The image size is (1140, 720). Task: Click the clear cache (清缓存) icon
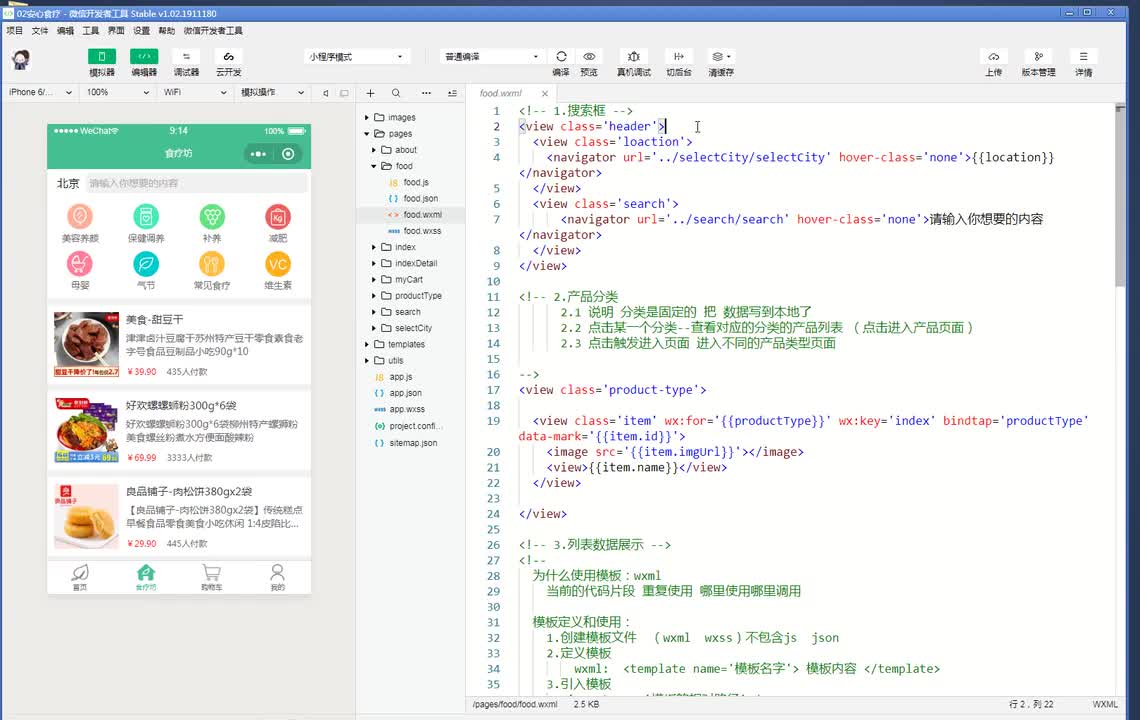[x=720, y=57]
